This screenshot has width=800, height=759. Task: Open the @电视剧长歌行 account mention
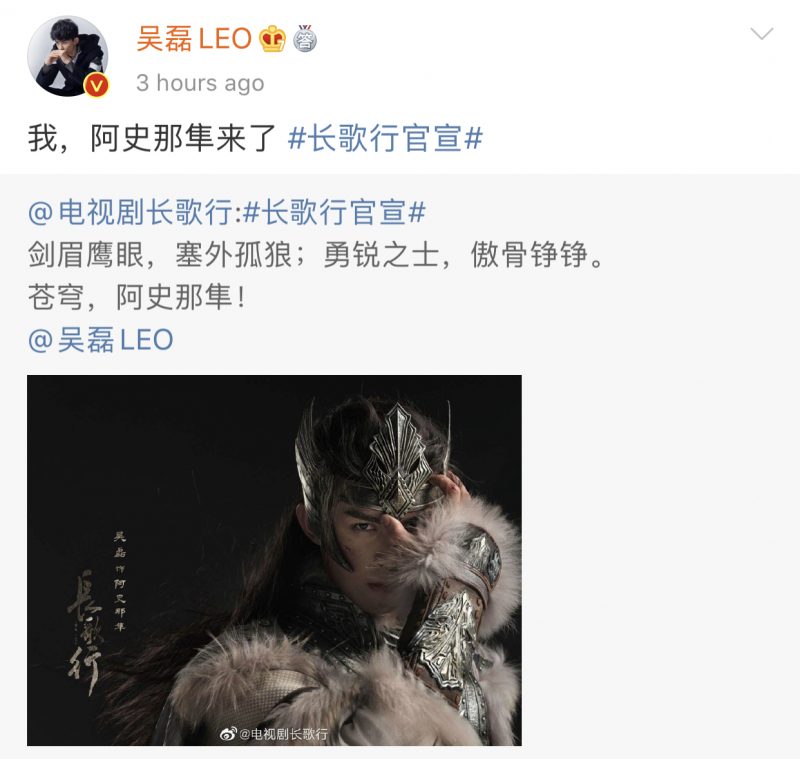pos(131,212)
